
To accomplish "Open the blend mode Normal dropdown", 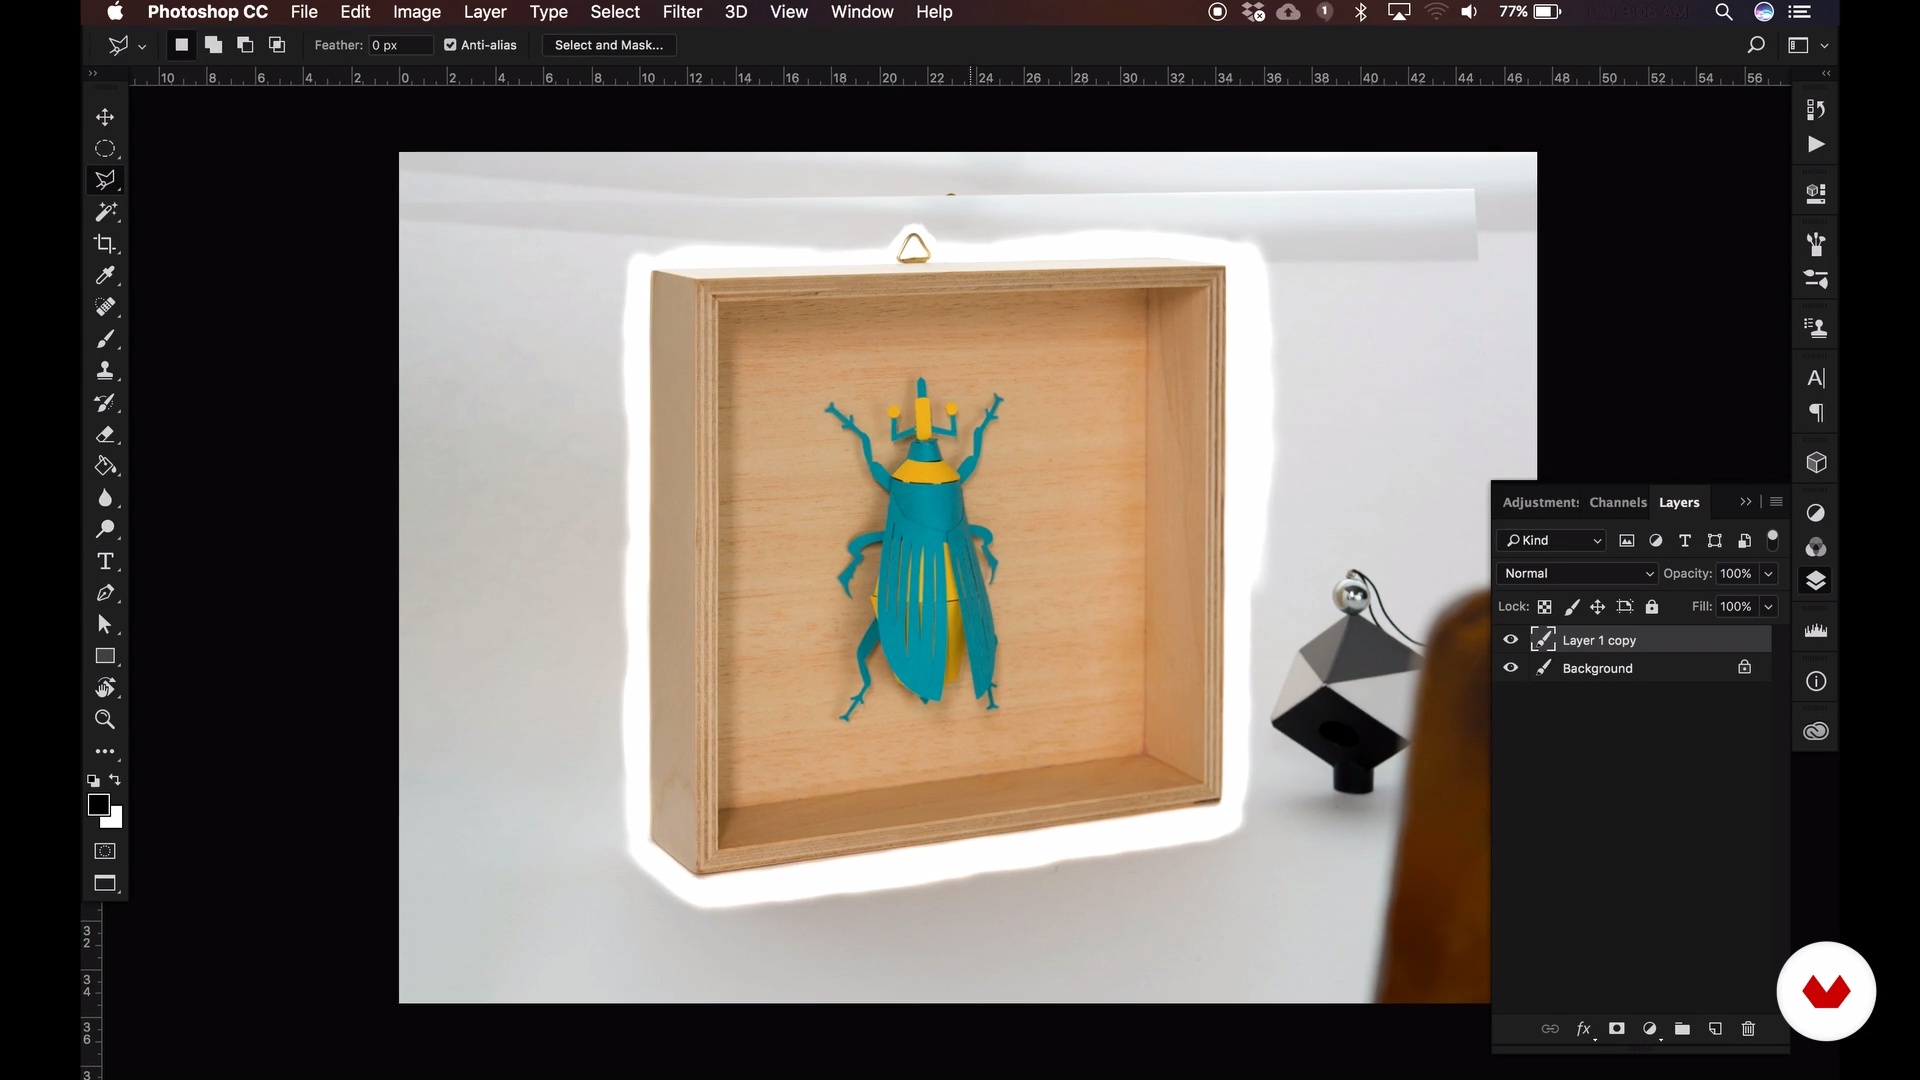I will coord(1578,573).
